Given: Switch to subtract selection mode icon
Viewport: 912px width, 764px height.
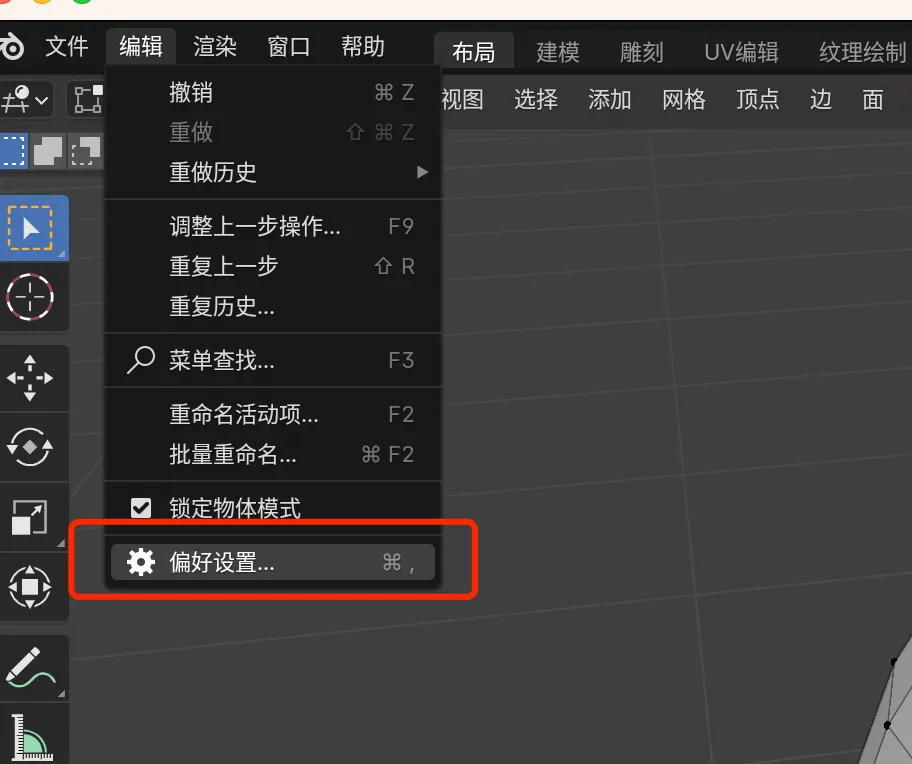Looking at the screenshot, I should point(87,150).
